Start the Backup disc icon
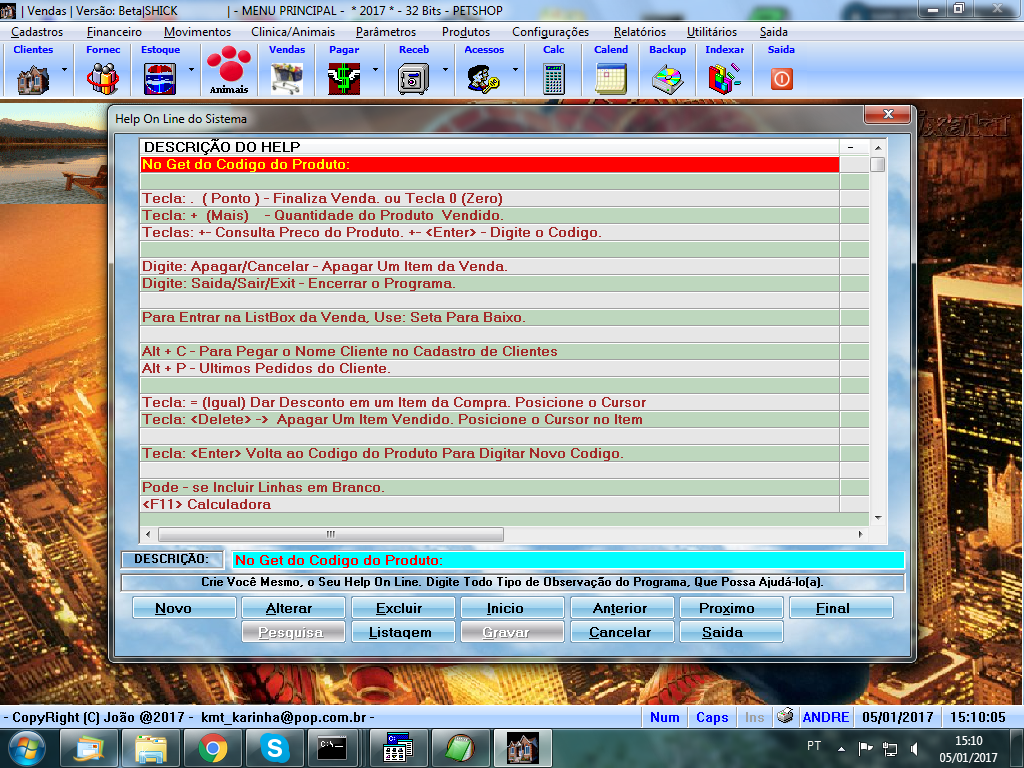 tap(667, 80)
